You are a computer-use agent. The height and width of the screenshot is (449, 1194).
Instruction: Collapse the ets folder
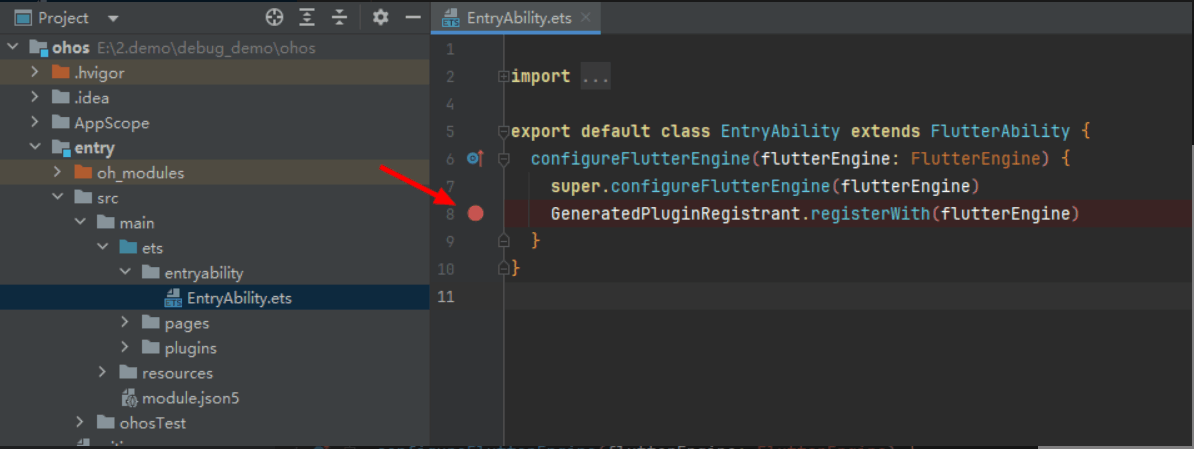pyautogui.click(x=103, y=248)
